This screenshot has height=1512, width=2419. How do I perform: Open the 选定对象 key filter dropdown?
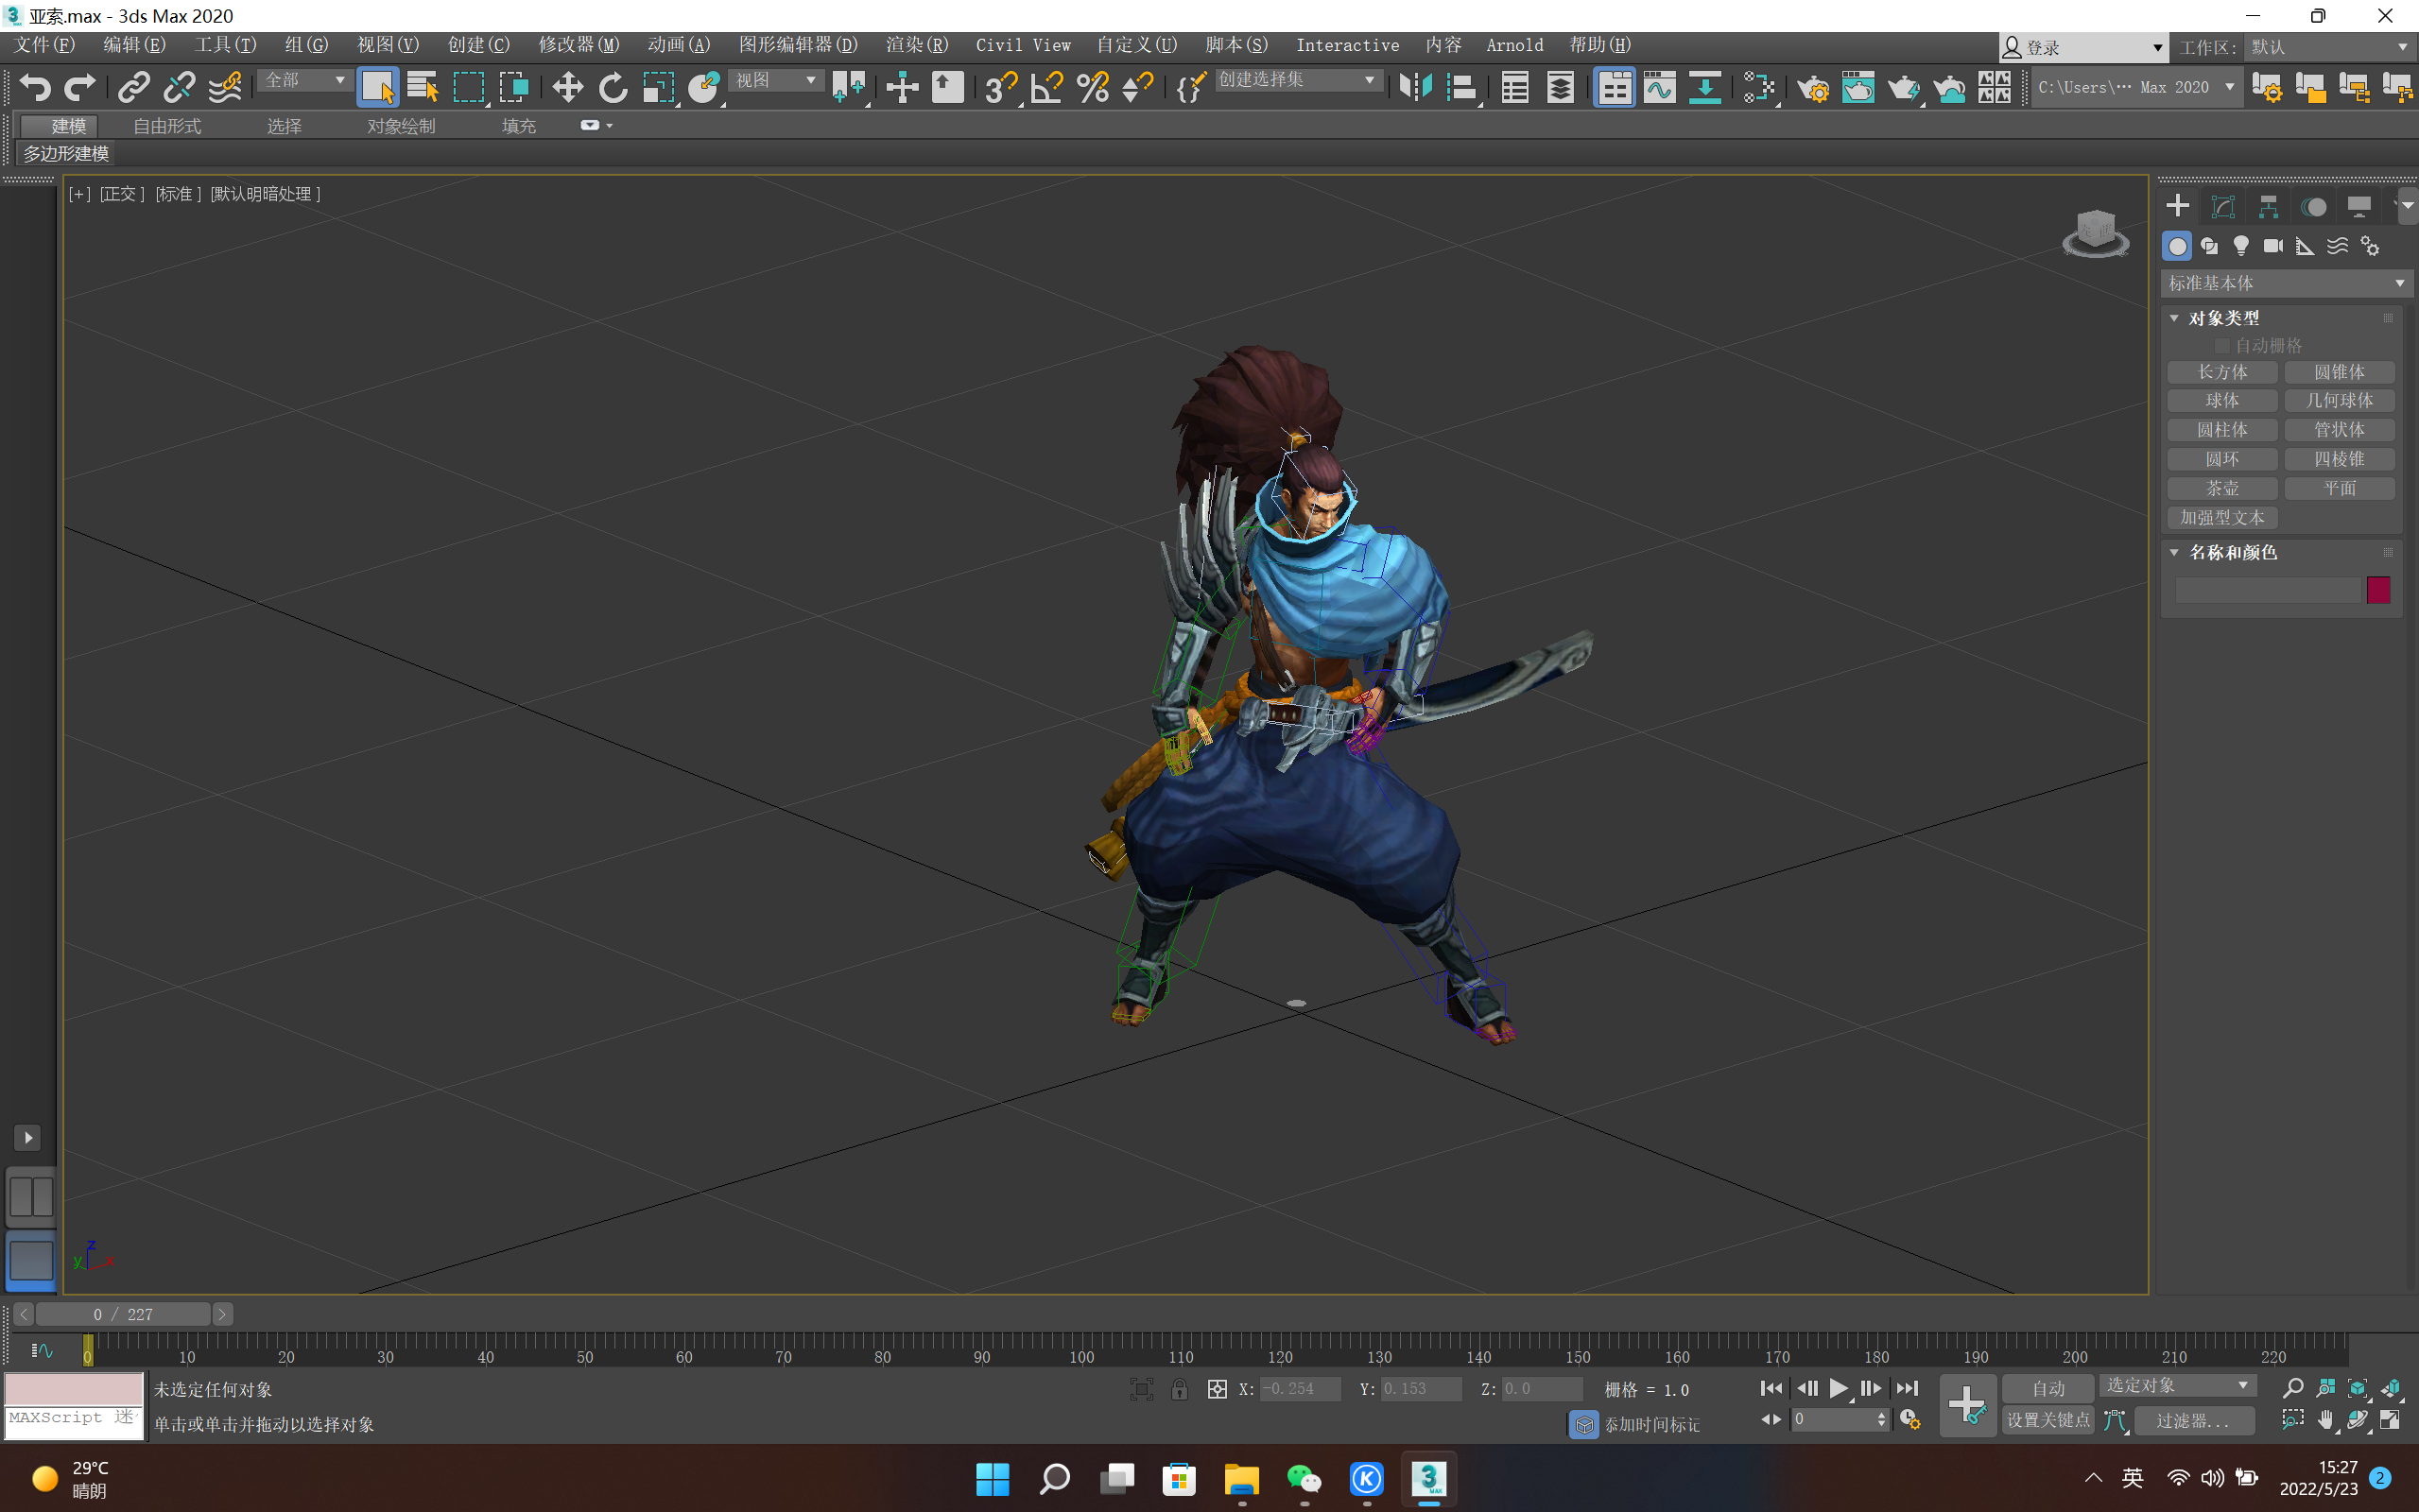(x=2177, y=1386)
